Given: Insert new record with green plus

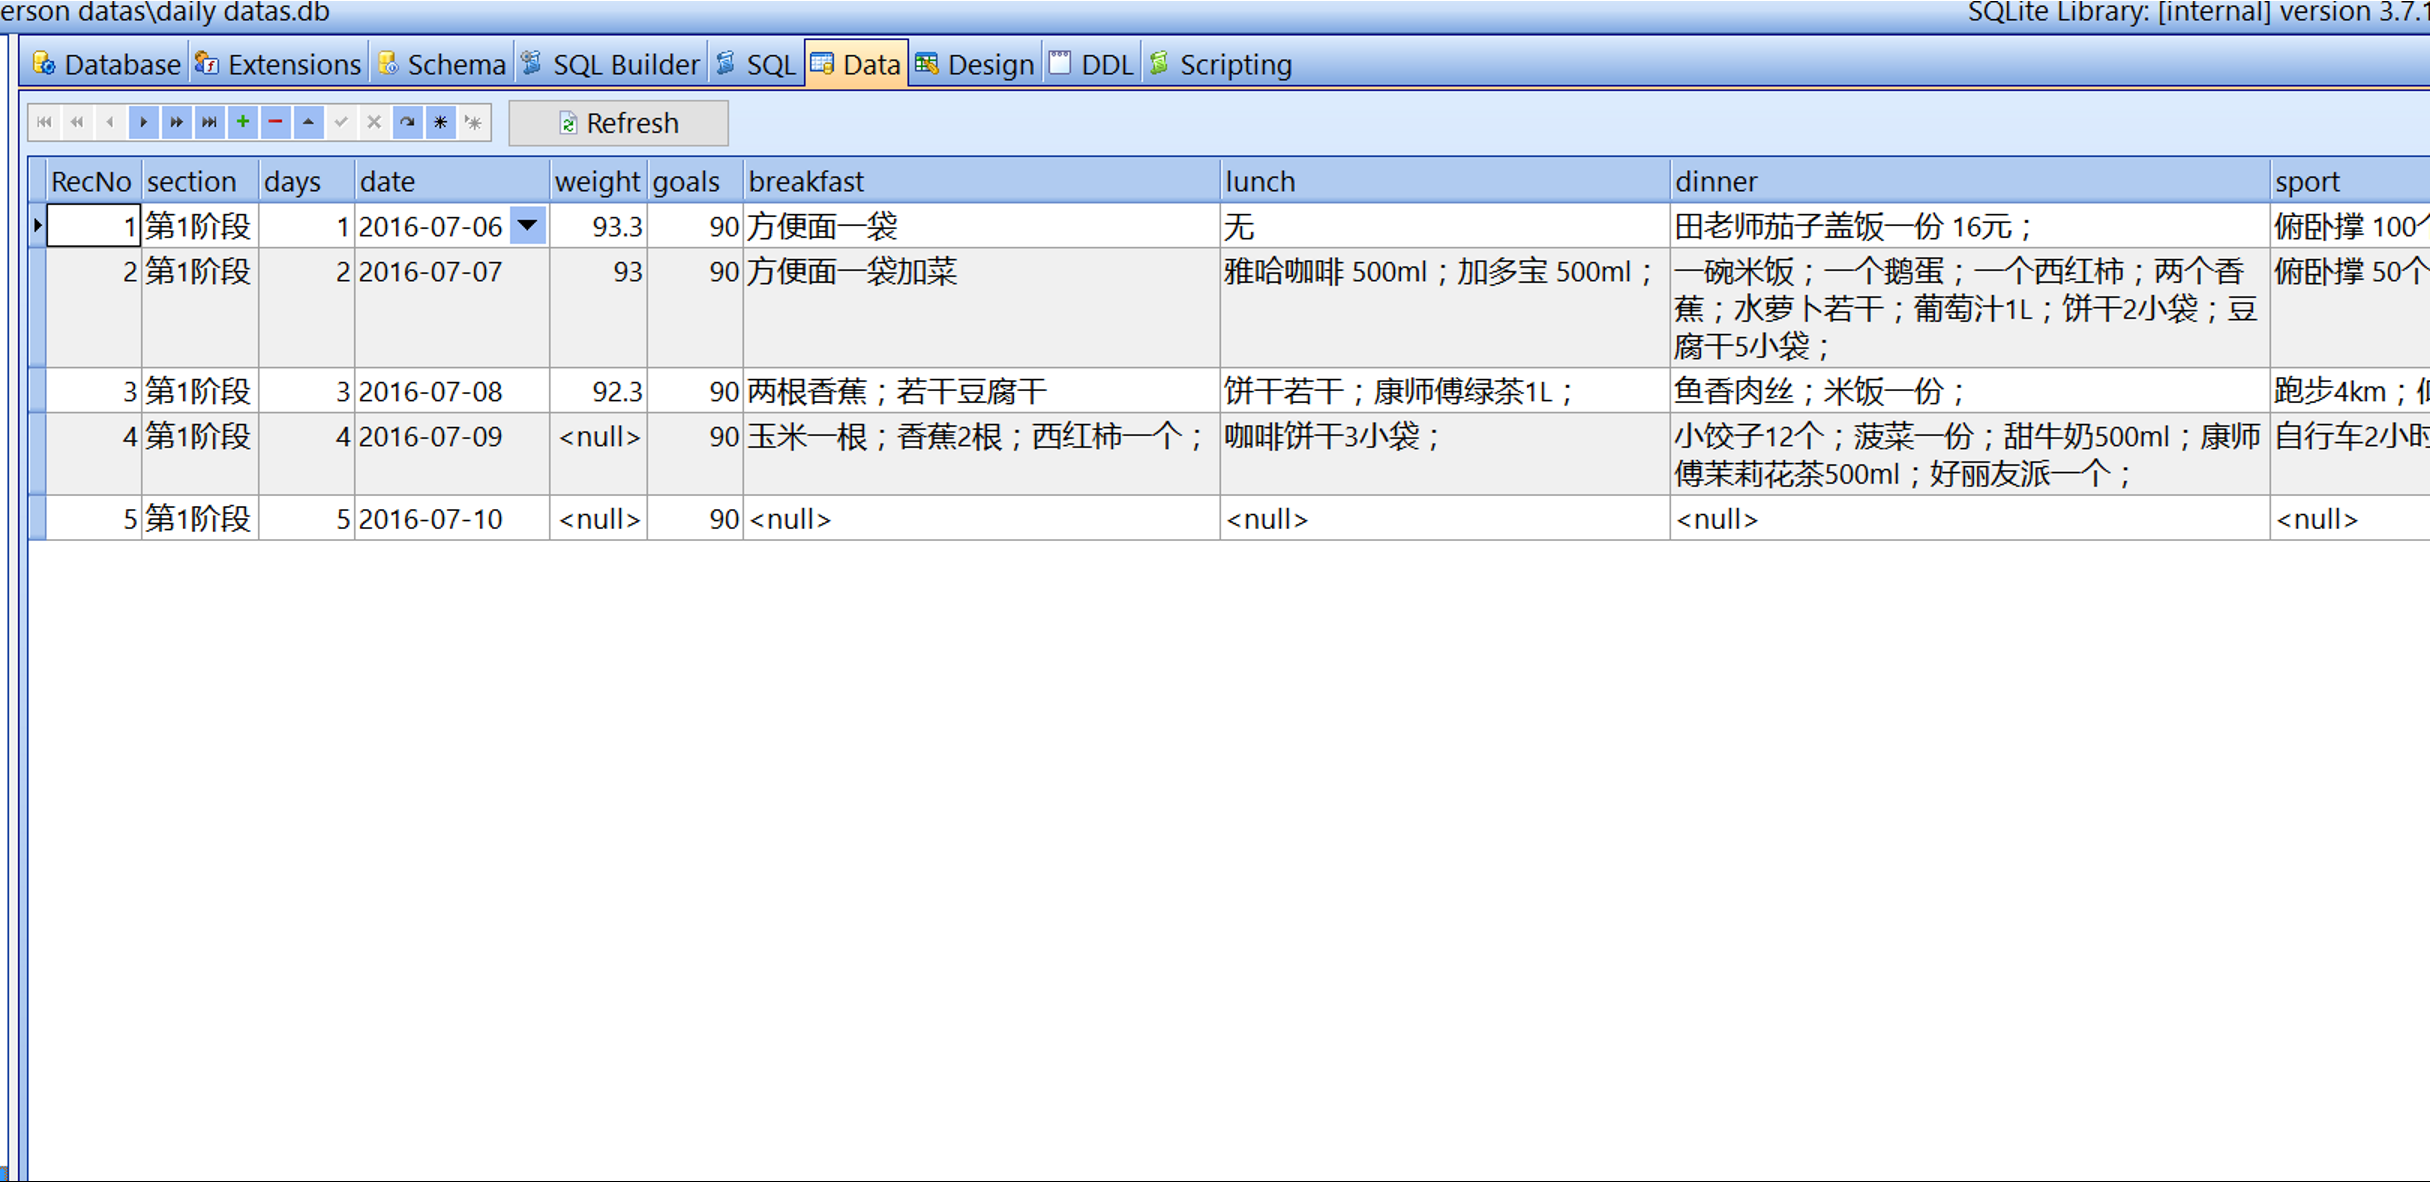Looking at the screenshot, I should [242, 122].
